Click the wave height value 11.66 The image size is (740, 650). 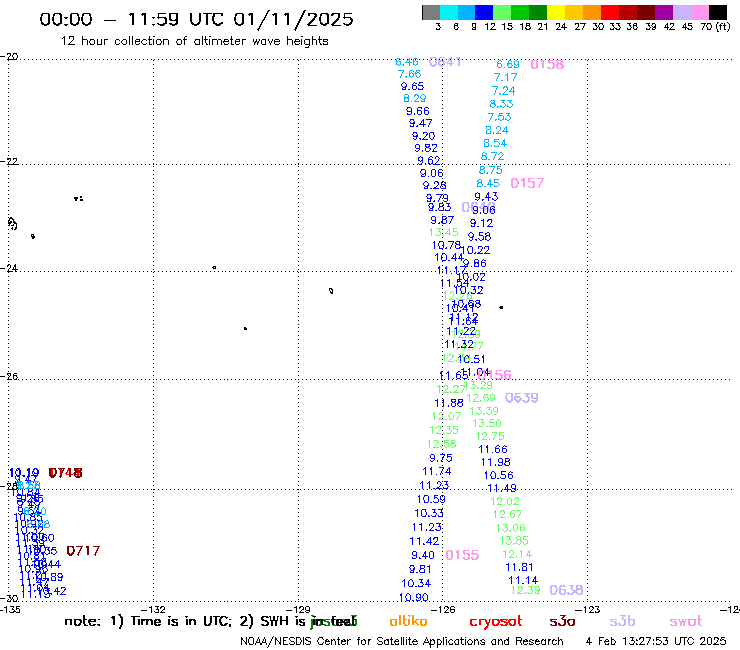[493, 449]
